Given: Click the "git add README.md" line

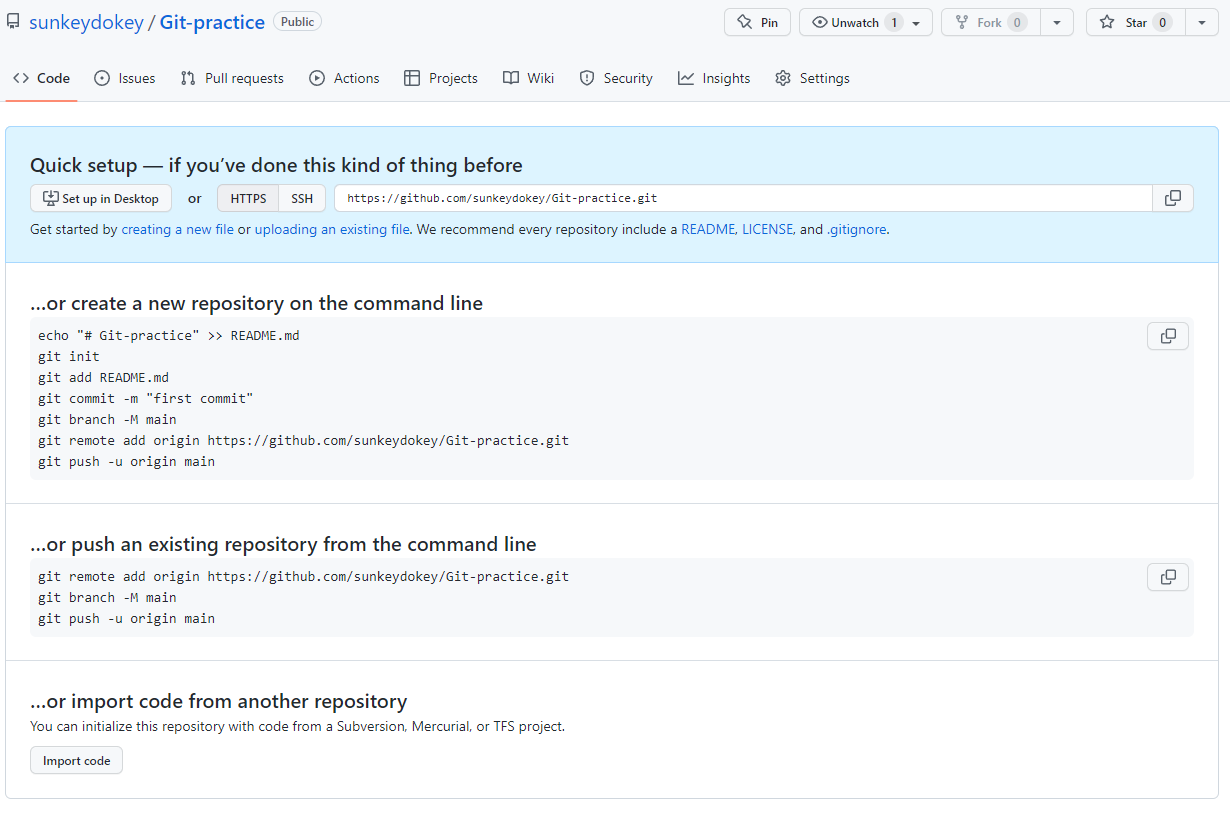Looking at the screenshot, I should (x=104, y=377).
